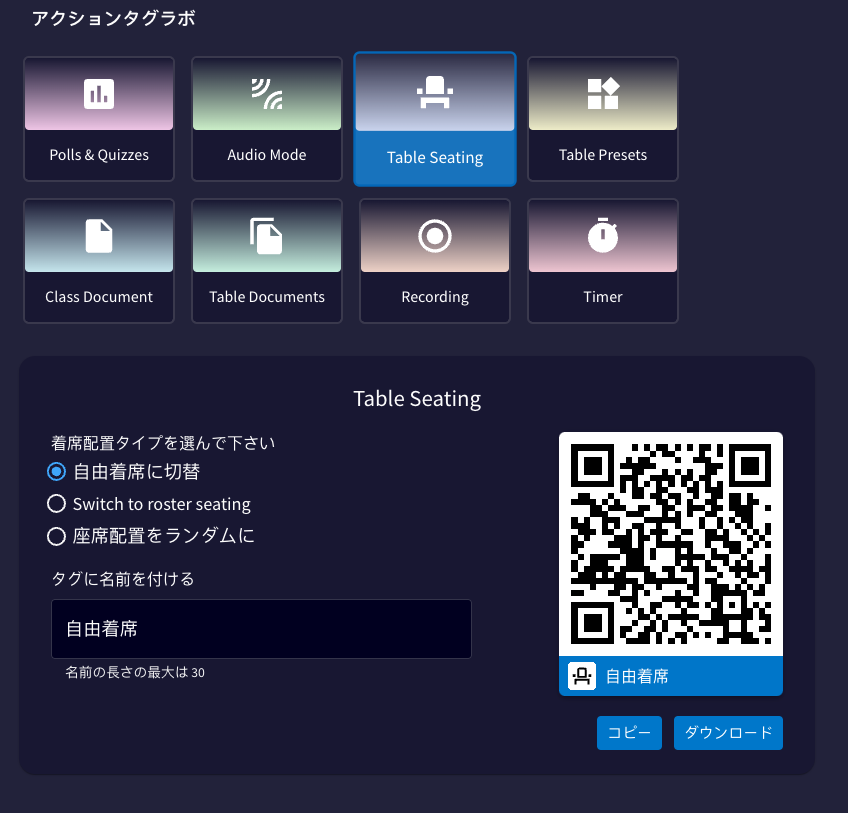Open the Table Presets label
Viewport: 848px width, 813px height.
point(603,155)
